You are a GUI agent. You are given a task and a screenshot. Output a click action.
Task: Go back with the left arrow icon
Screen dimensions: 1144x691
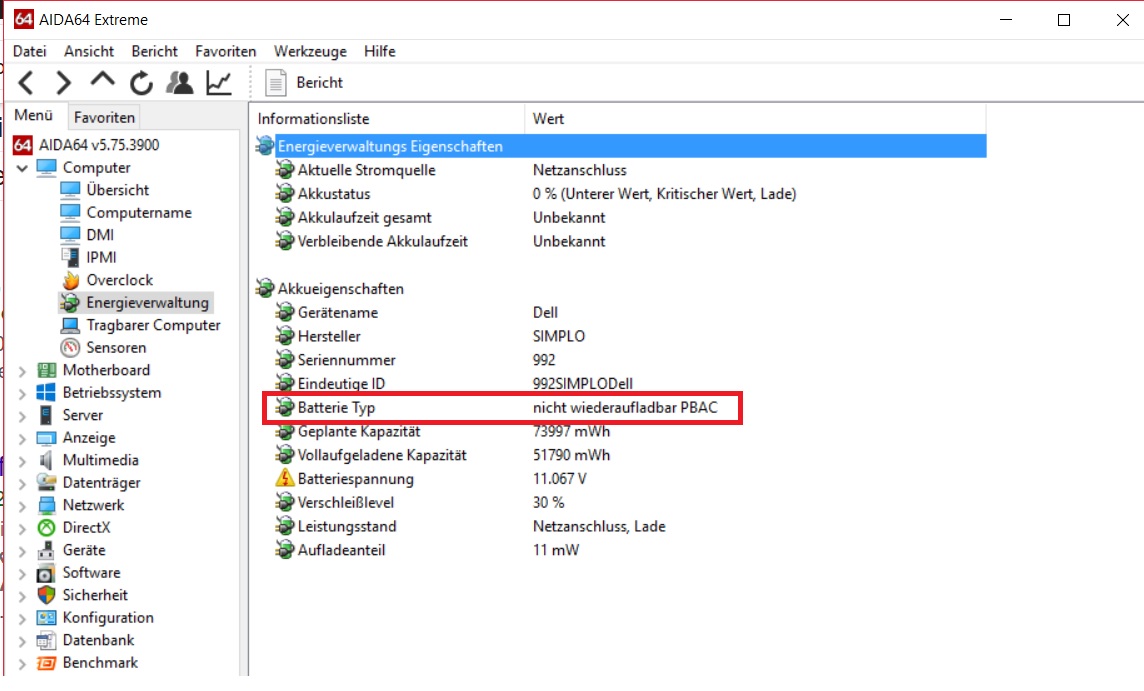(26, 82)
